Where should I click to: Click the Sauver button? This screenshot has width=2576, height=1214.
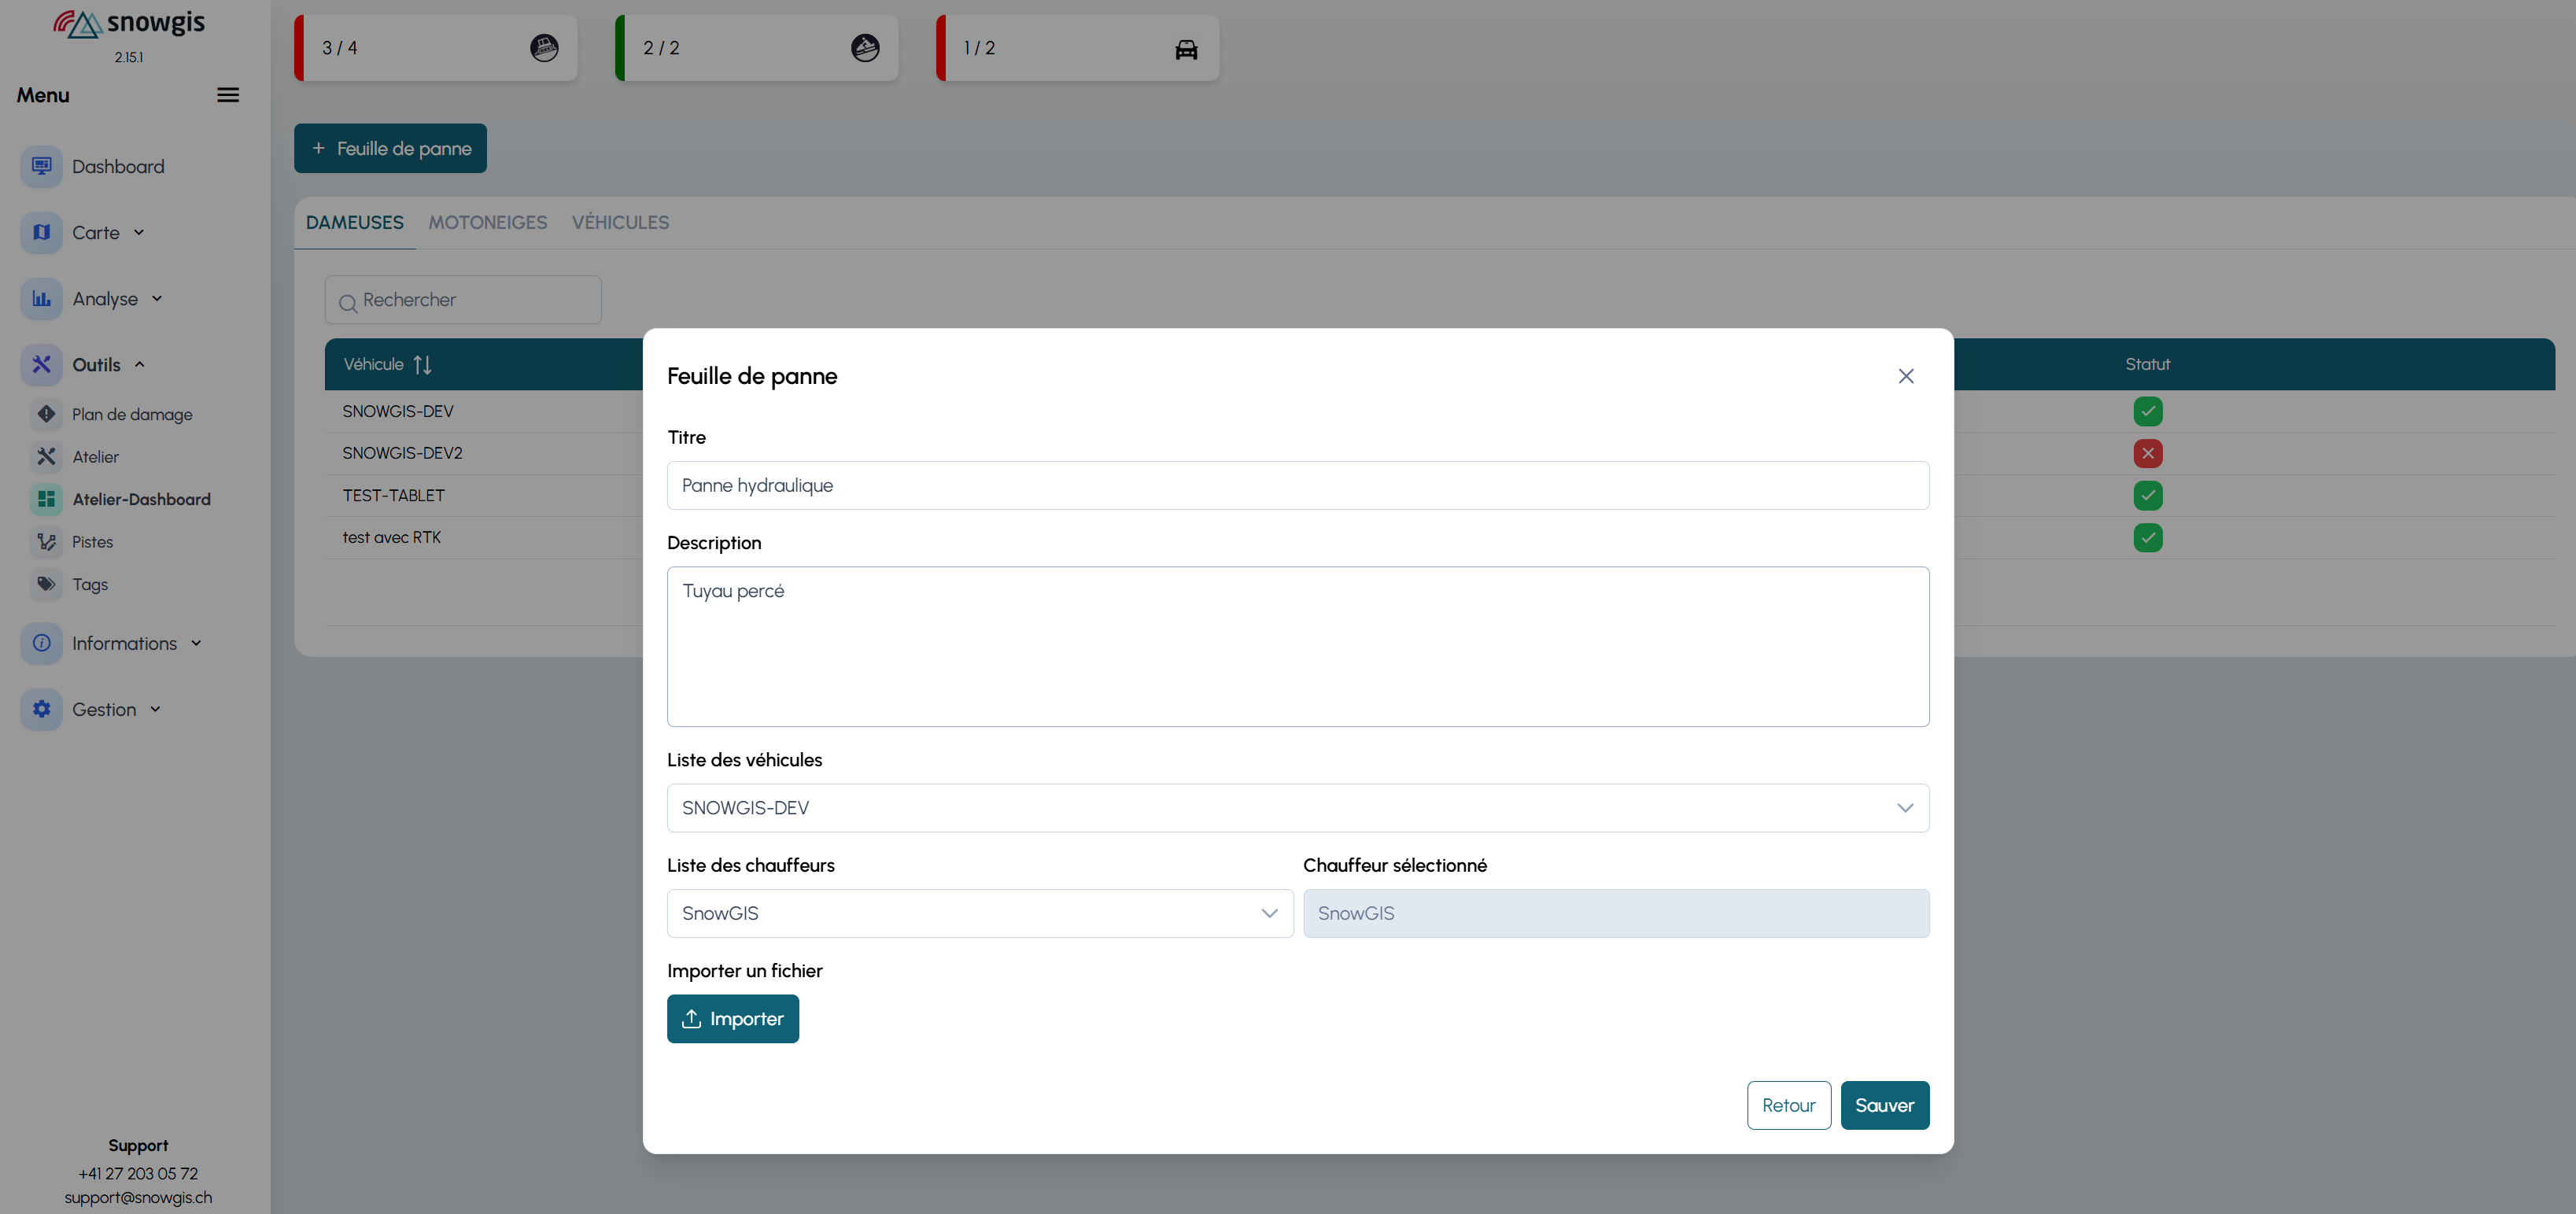(x=1884, y=1105)
